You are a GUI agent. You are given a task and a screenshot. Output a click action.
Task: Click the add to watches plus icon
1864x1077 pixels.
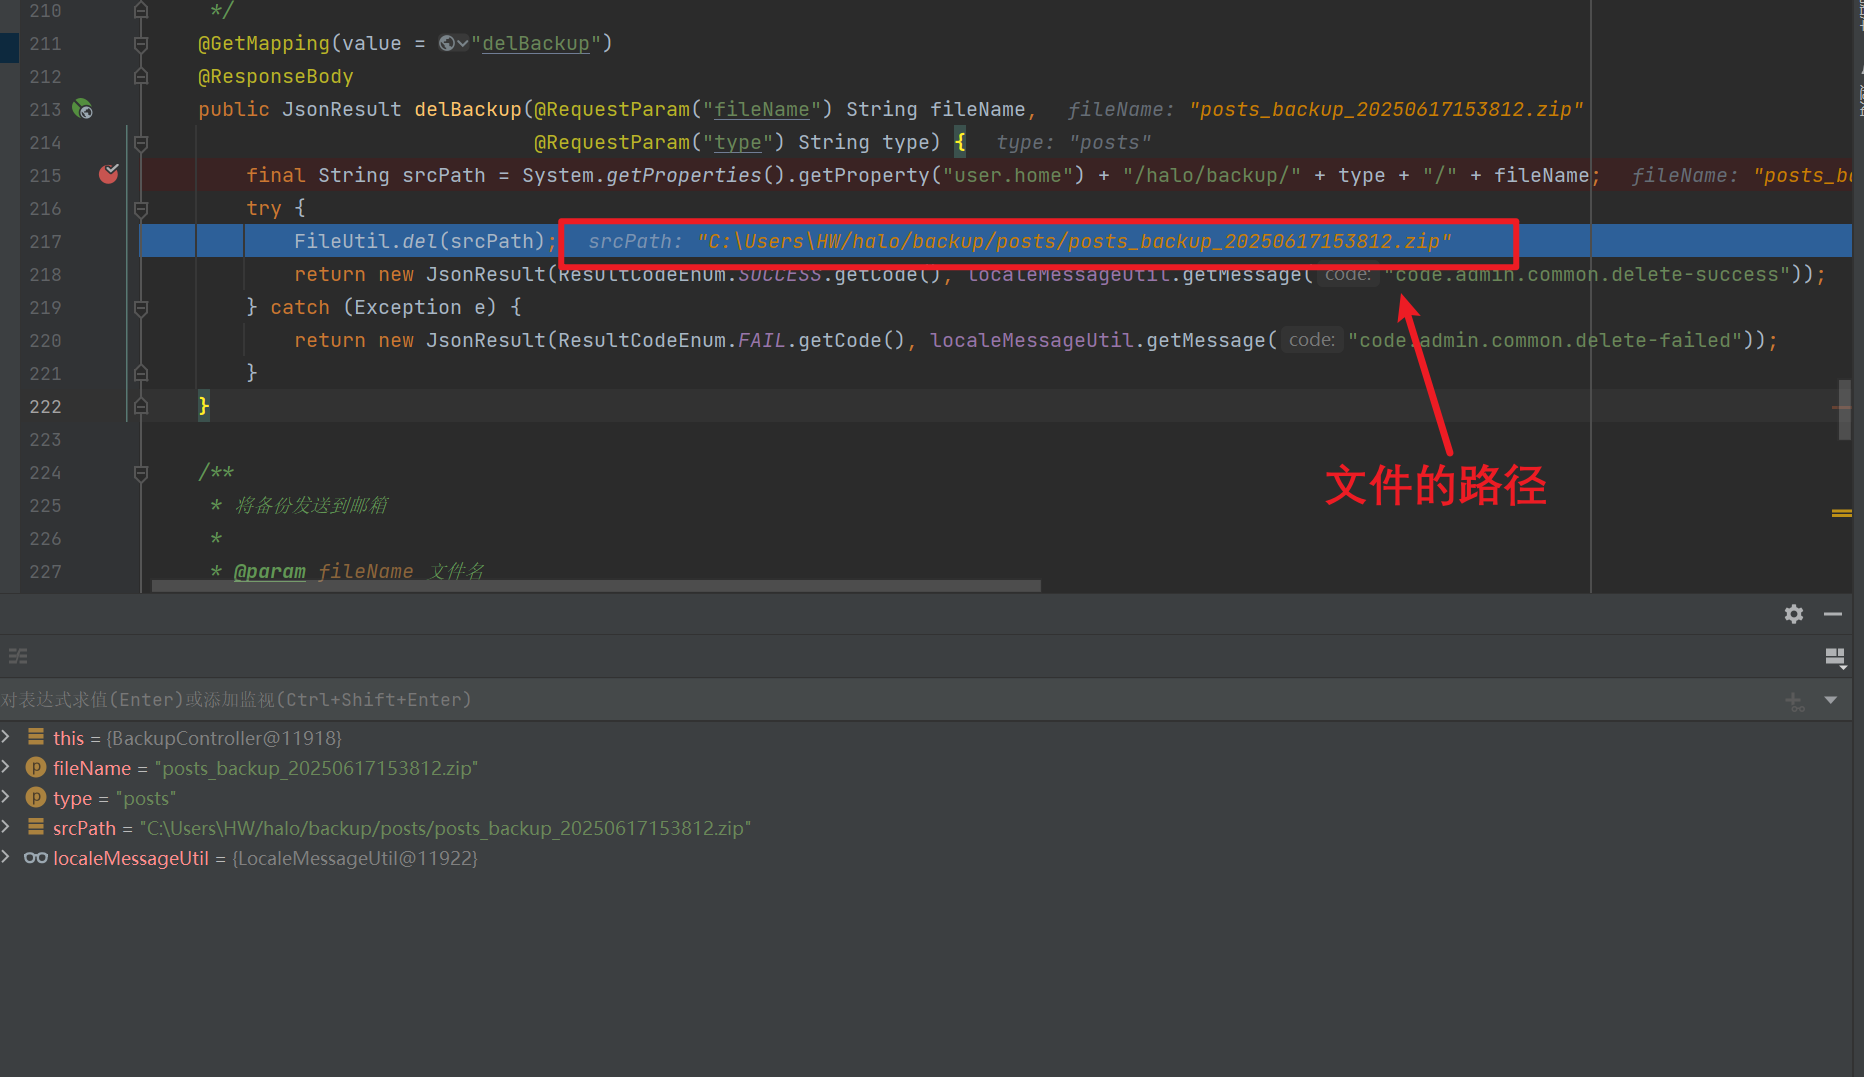[x=1795, y=701]
